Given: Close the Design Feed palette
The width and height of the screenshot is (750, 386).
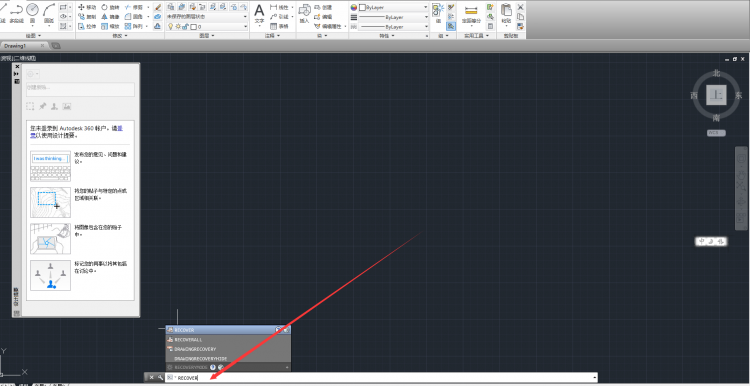Looking at the screenshot, I should tap(17, 66).
